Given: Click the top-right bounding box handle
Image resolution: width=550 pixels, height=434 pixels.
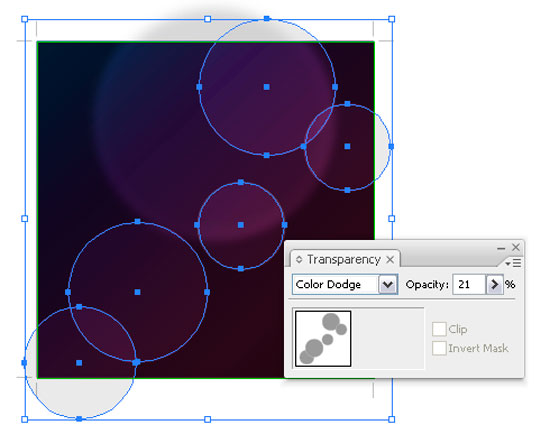Looking at the screenshot, I should (x=392, y=19).
